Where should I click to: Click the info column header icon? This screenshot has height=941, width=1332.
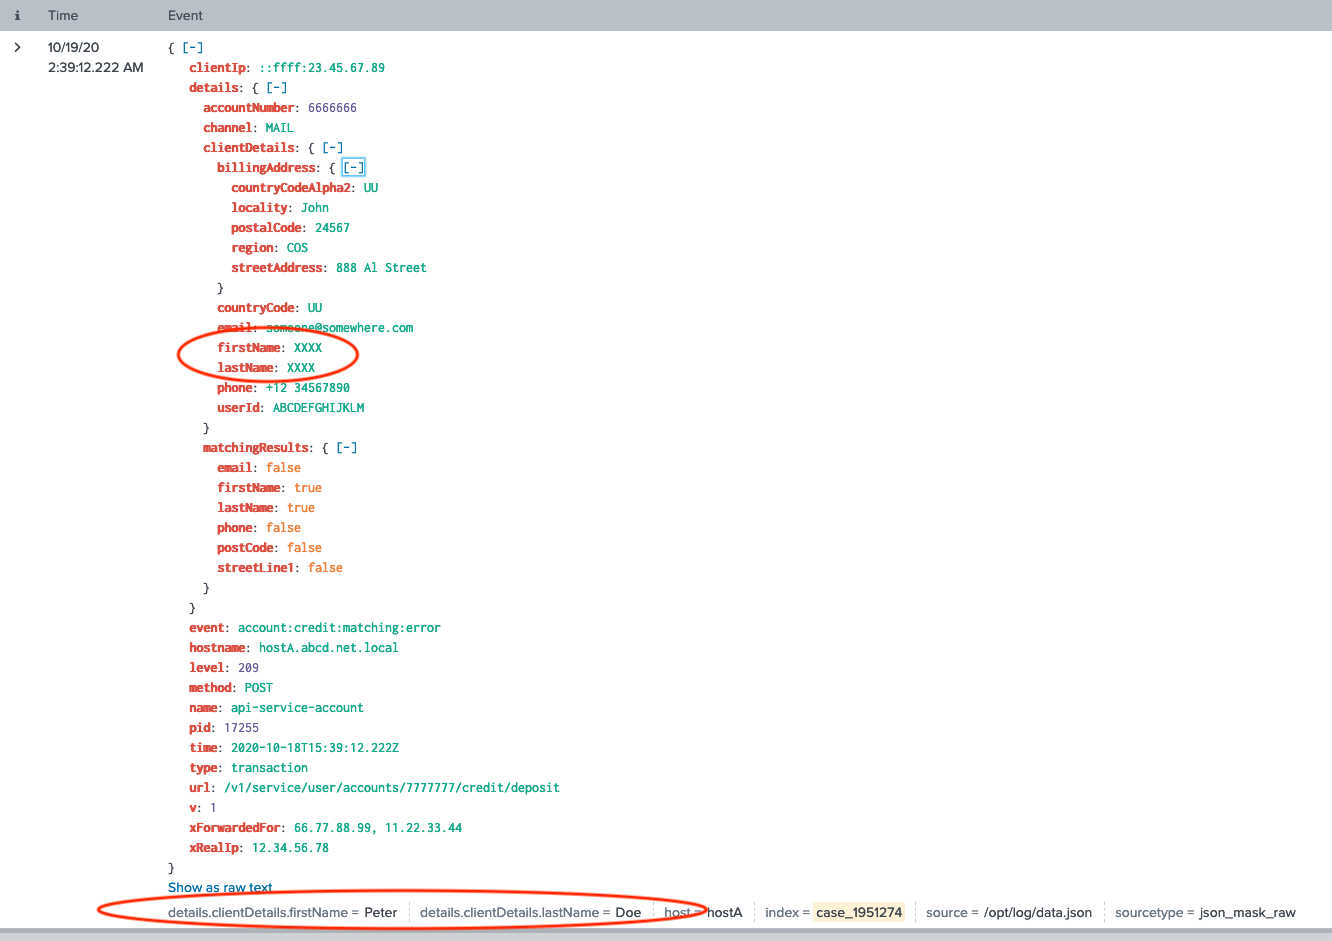(17, 15)
